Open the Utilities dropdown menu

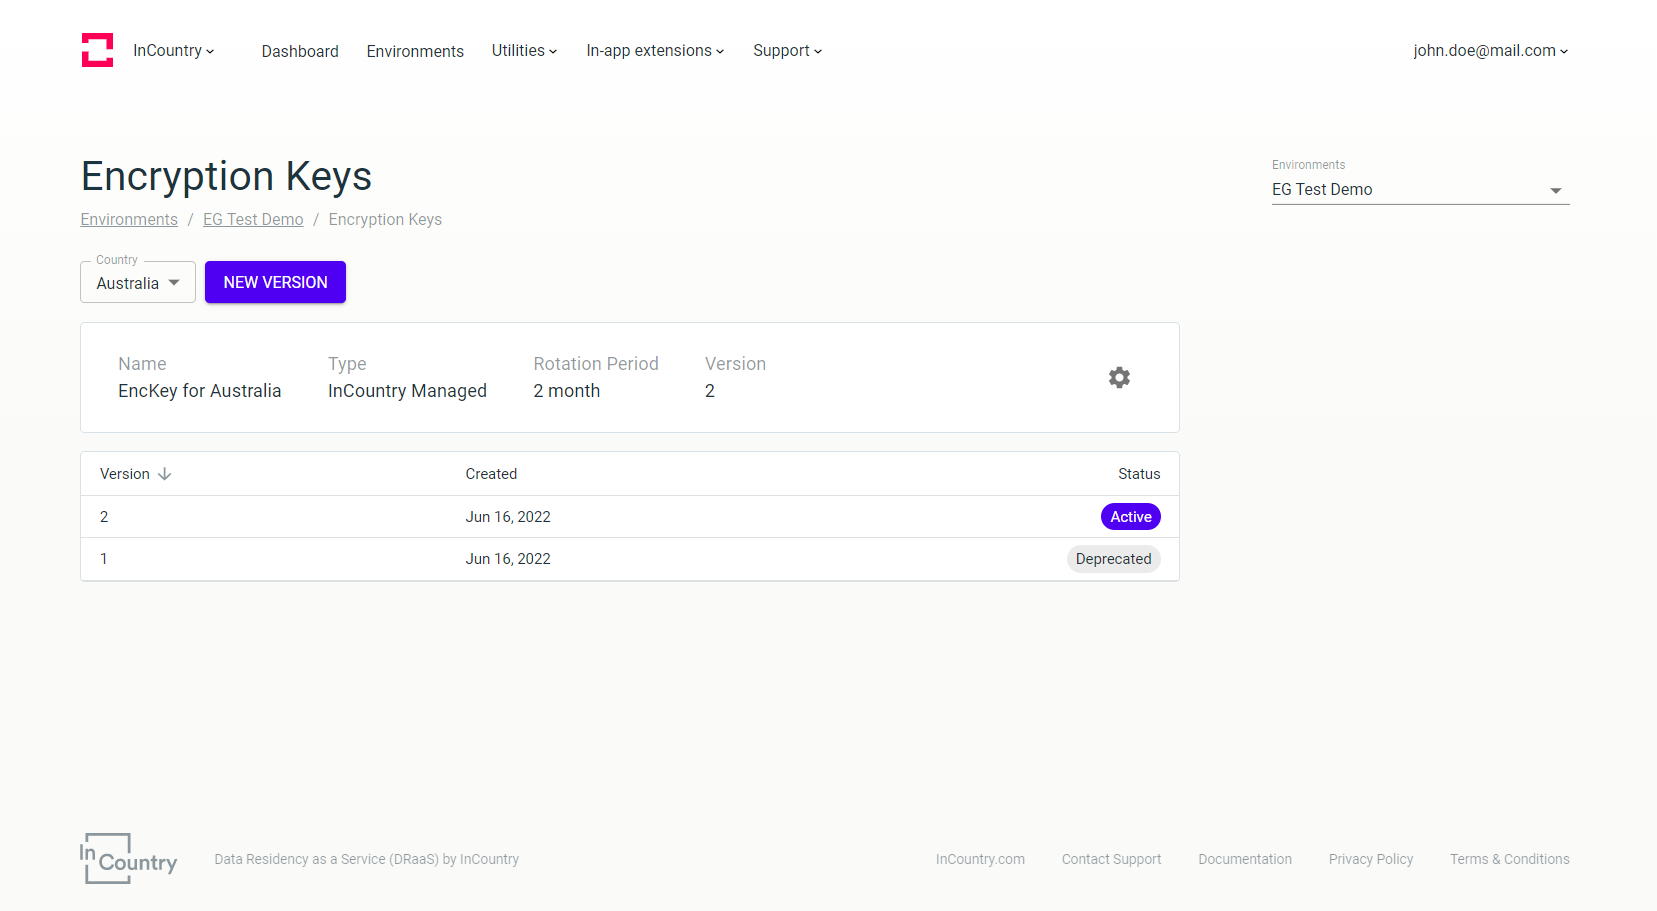point(524,51)
